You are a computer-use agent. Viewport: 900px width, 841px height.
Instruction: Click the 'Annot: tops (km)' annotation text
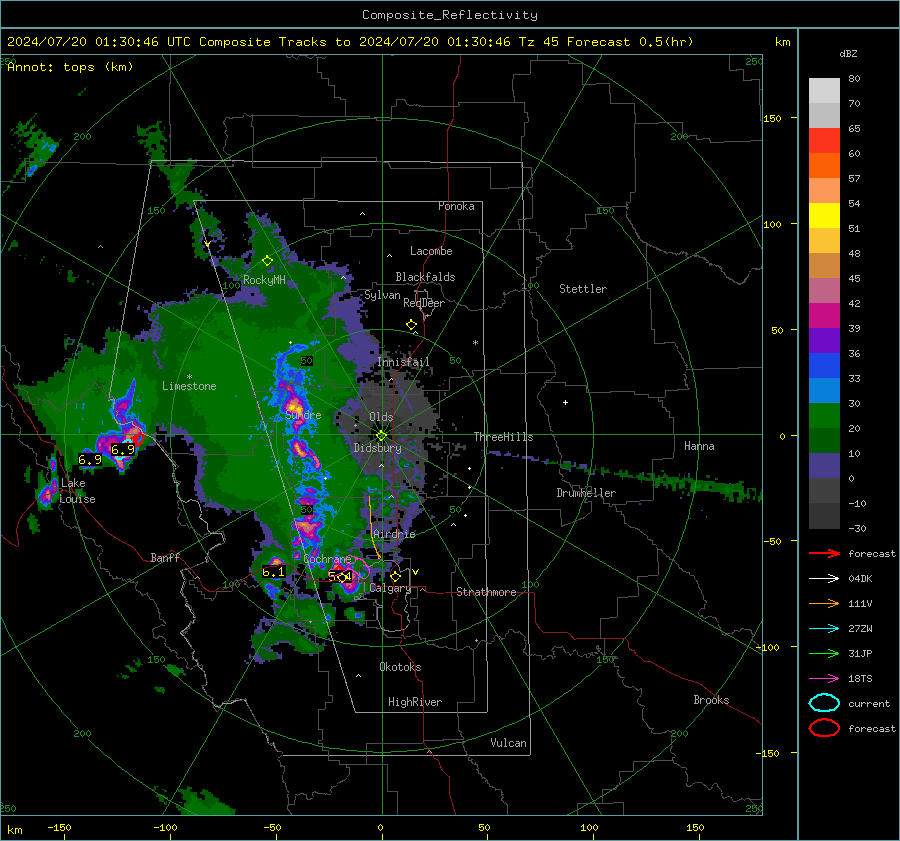[x=70, y=67]
